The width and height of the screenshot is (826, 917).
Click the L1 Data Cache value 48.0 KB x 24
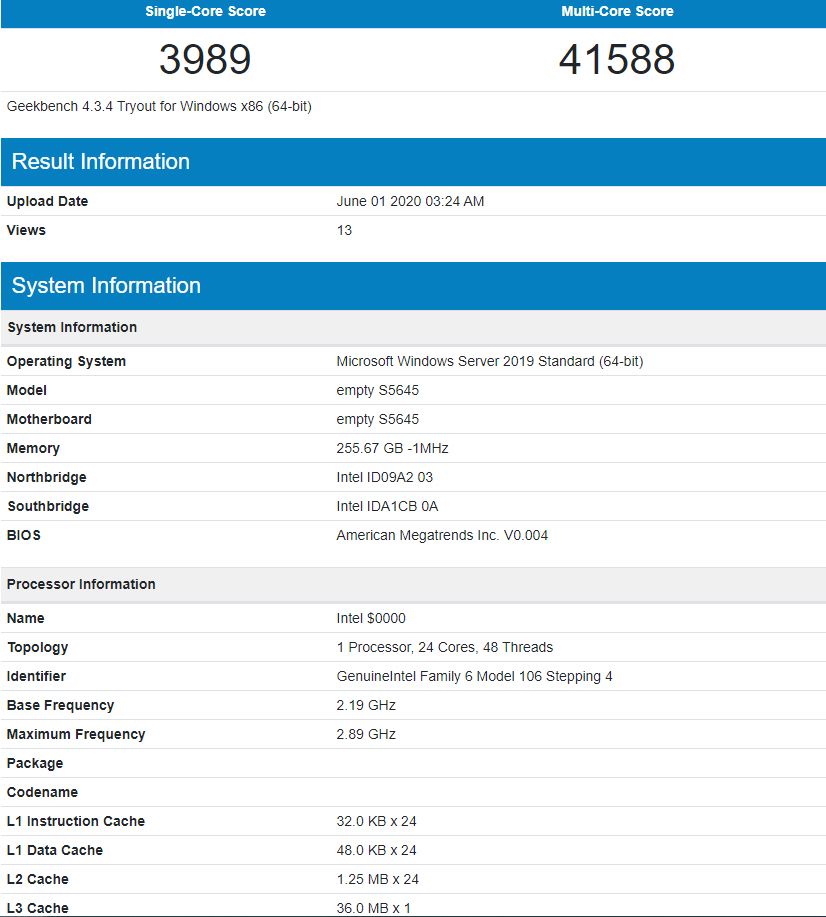(x=376, y=850)
